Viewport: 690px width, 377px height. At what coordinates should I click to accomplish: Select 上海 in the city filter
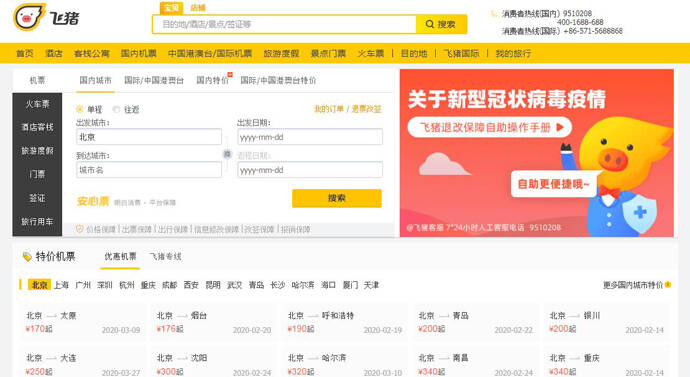[x=61, y=285]
